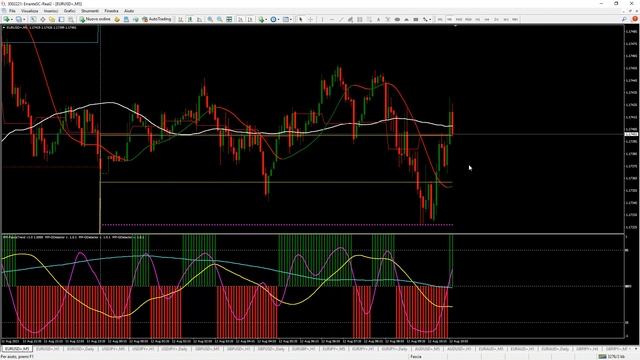Viewport: 640px width, 360px height.
Task: Zoom in on the chart
Action: [x=210, y=19]
